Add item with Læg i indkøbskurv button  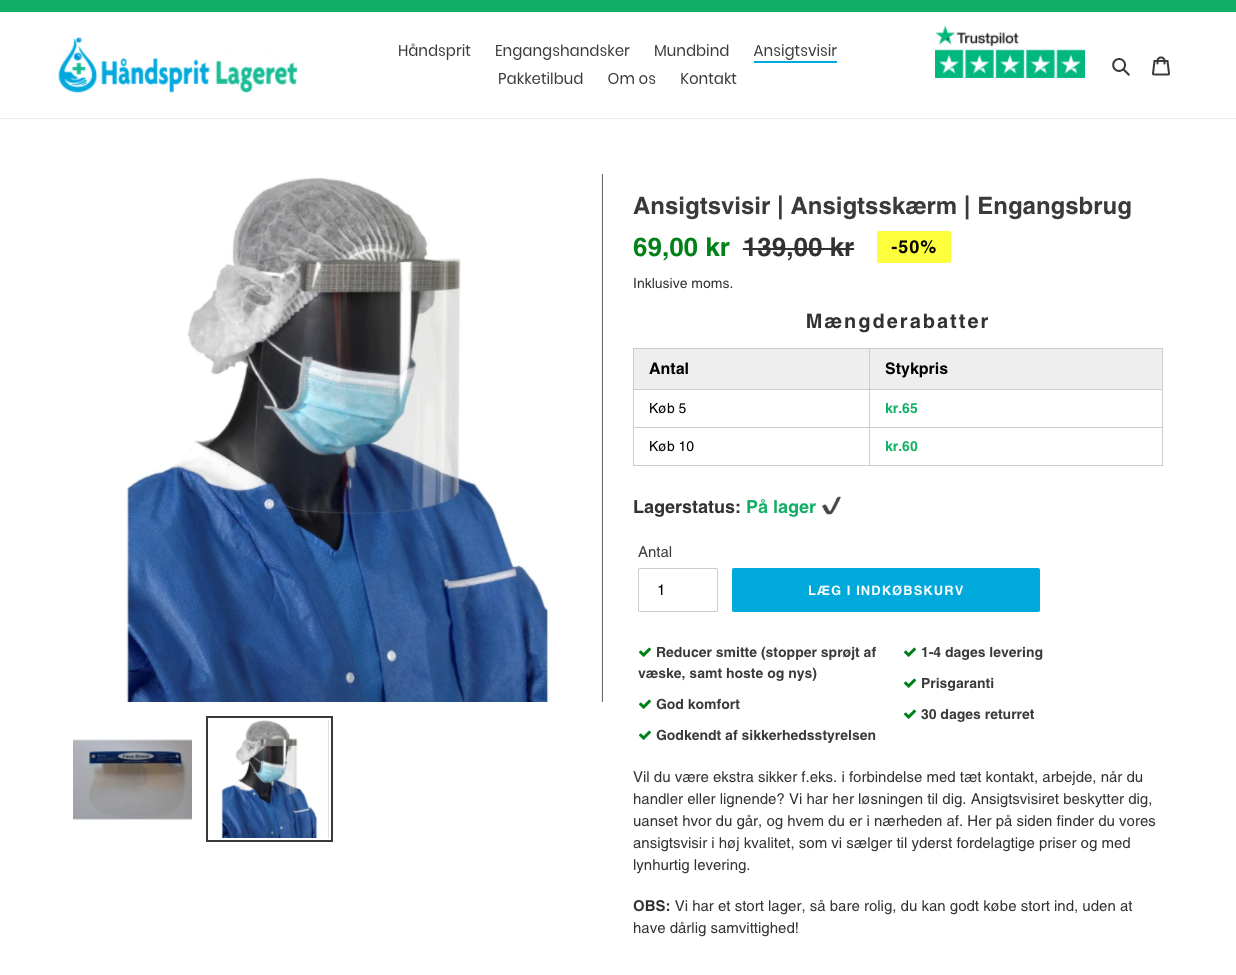(x=886, y=590)
